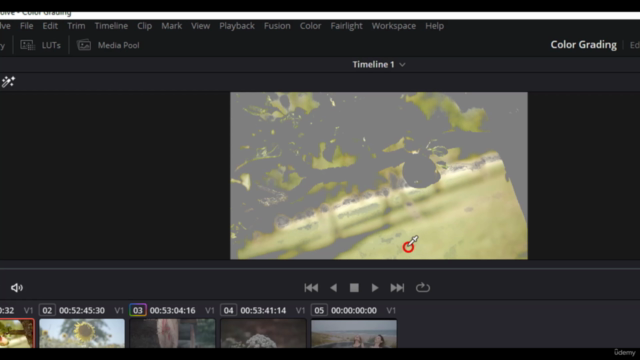Click the Media Pool icon

click(x=84, y=45)
